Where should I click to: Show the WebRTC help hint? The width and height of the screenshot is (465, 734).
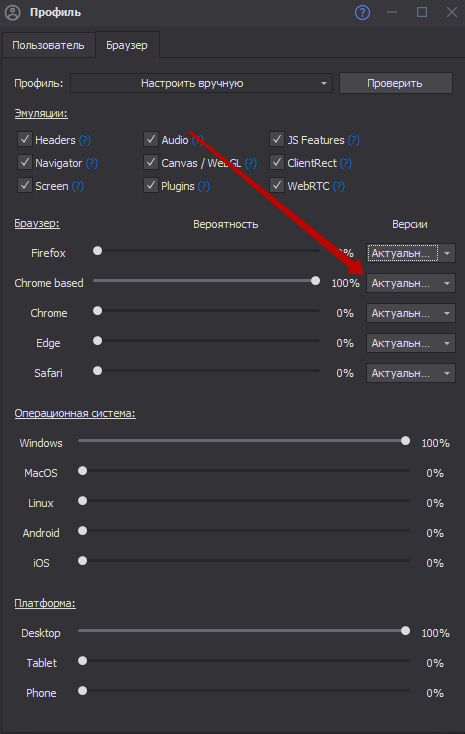pyautogui.click(x=339, y=186)
